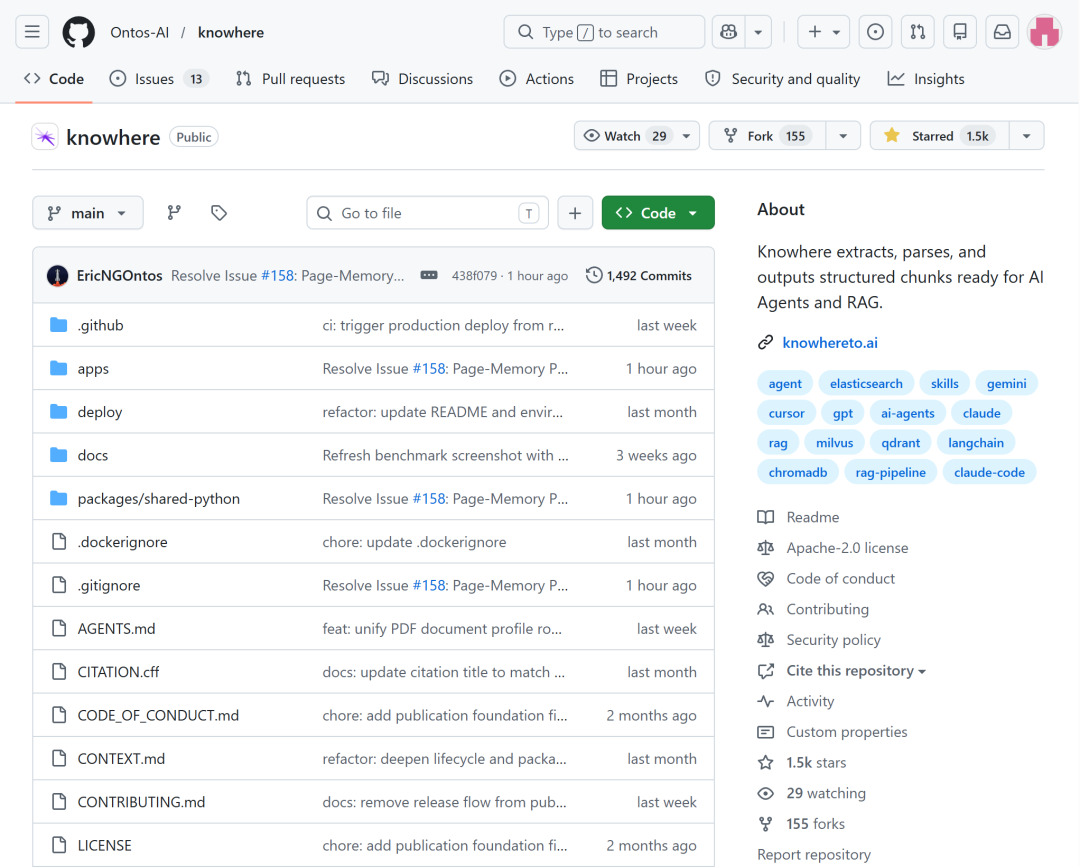Open the notifications inbox icon
The height and width of the screenshot is (867, 1080).
pos(1002,32)
